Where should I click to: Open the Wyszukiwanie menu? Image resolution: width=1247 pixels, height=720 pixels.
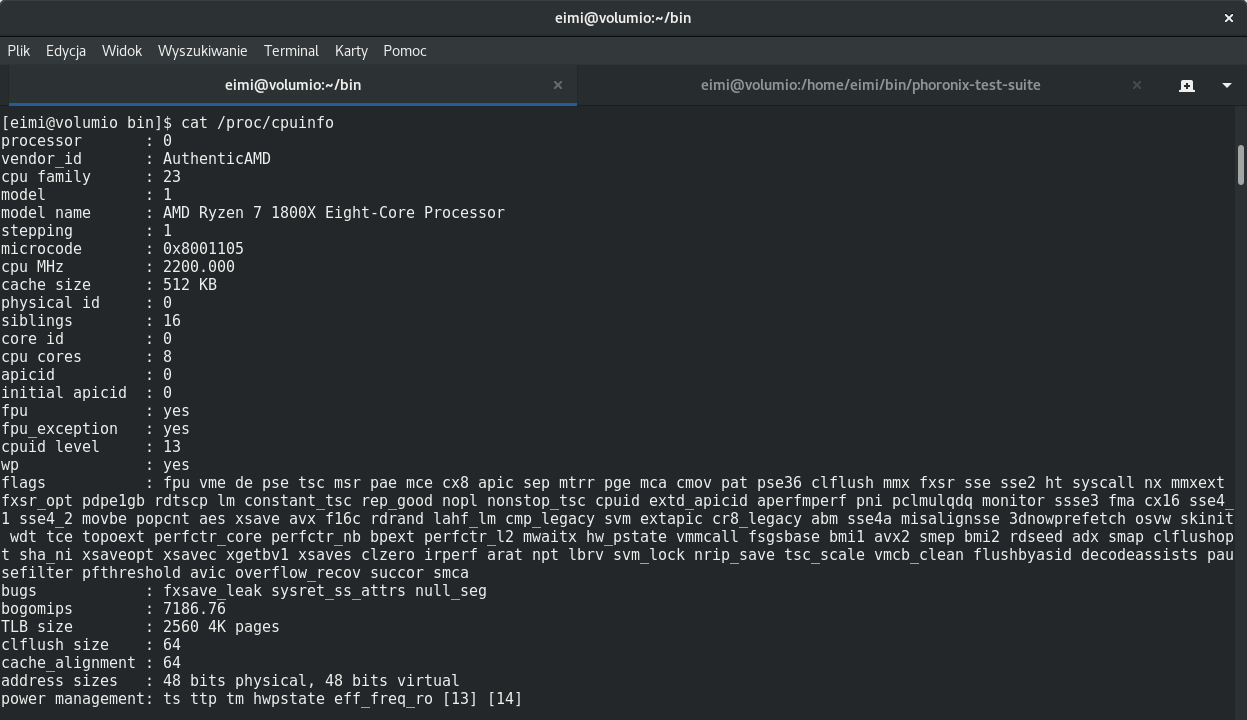202,50
